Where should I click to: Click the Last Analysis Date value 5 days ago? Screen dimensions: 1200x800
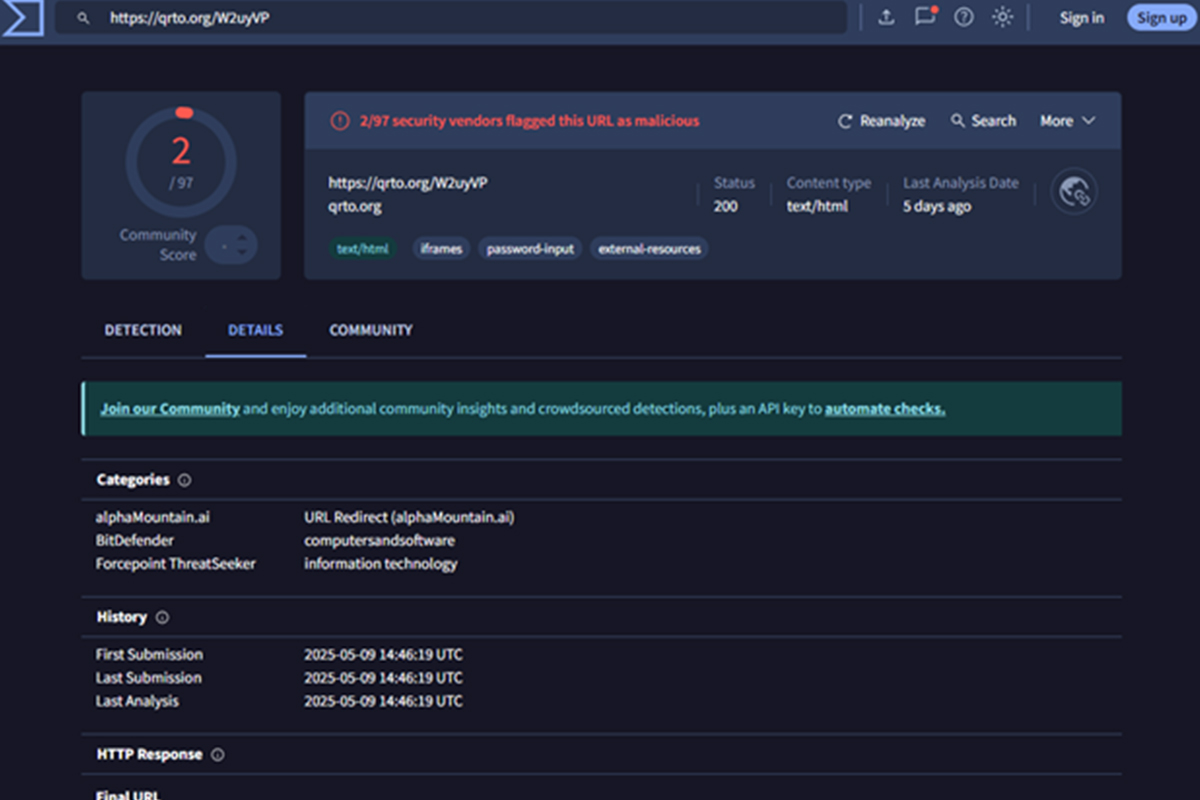tap(937, 207)
